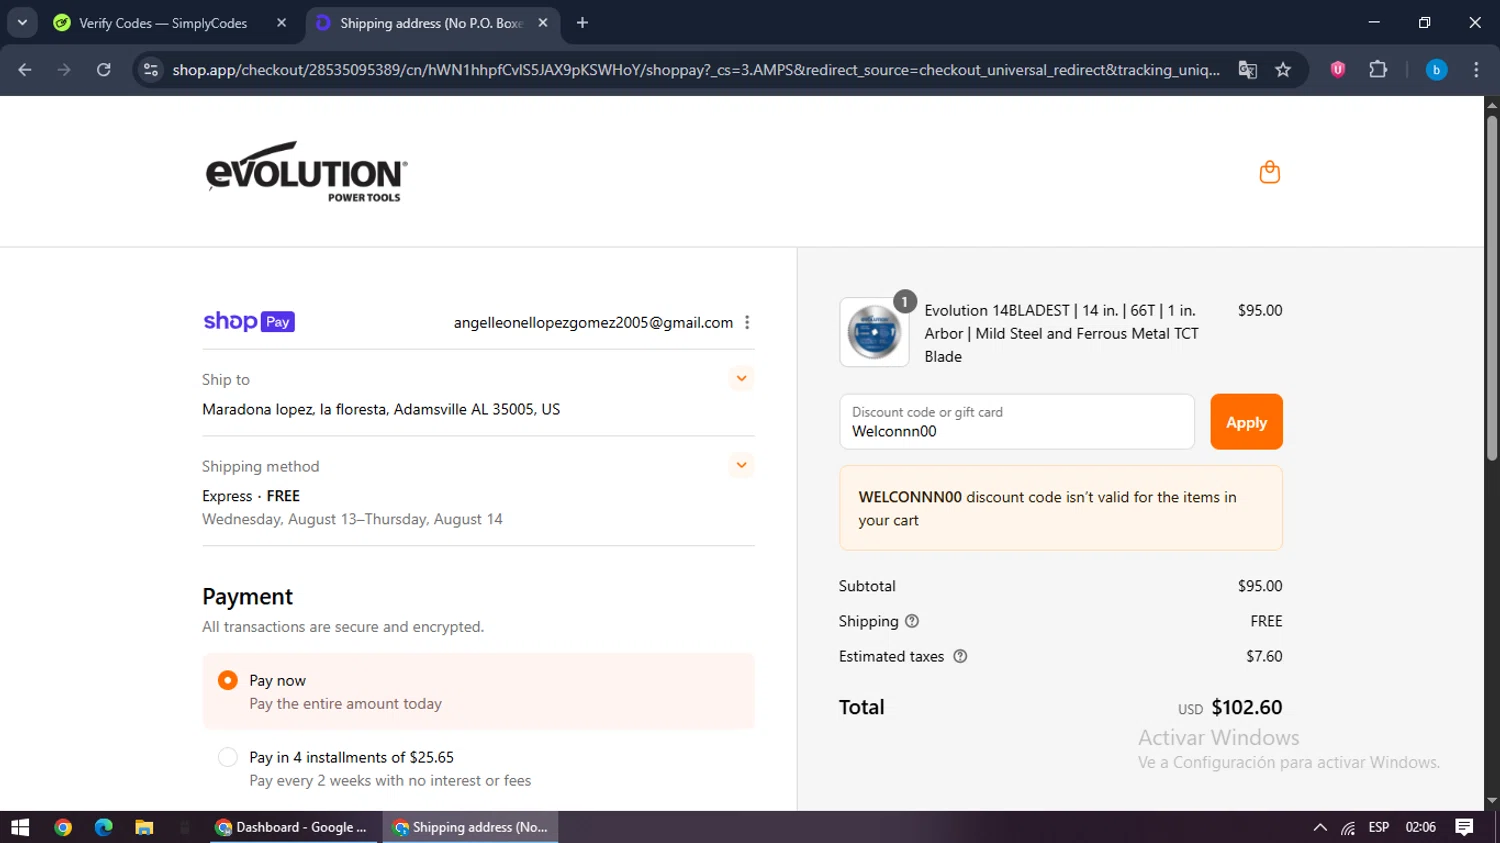Click the Maradona lopez shipping address text
1500x843 pixels.
pos(381,409)
